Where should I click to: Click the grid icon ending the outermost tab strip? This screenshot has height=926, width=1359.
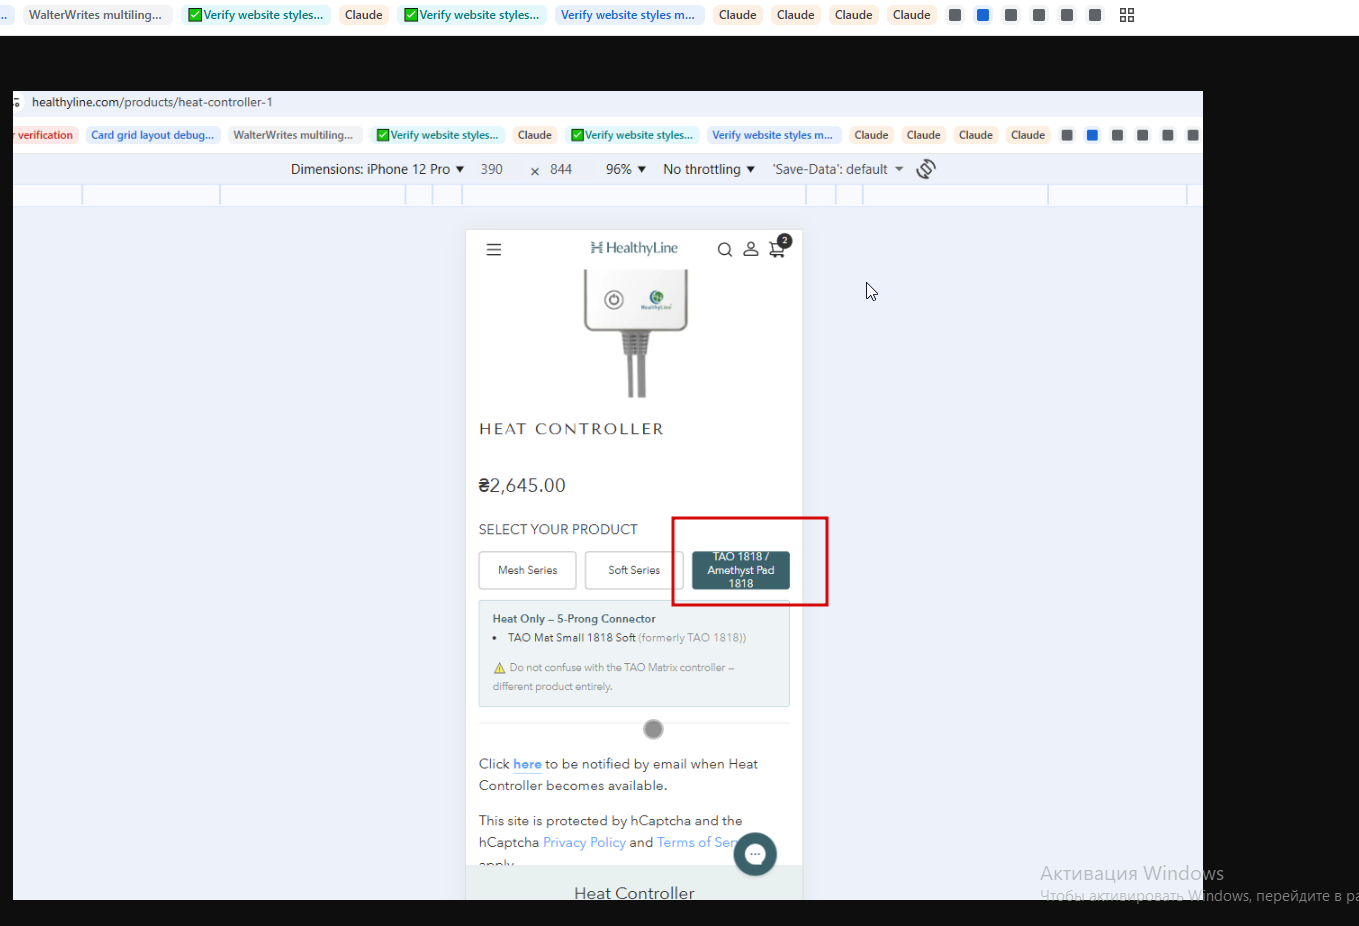point(1127,15)
